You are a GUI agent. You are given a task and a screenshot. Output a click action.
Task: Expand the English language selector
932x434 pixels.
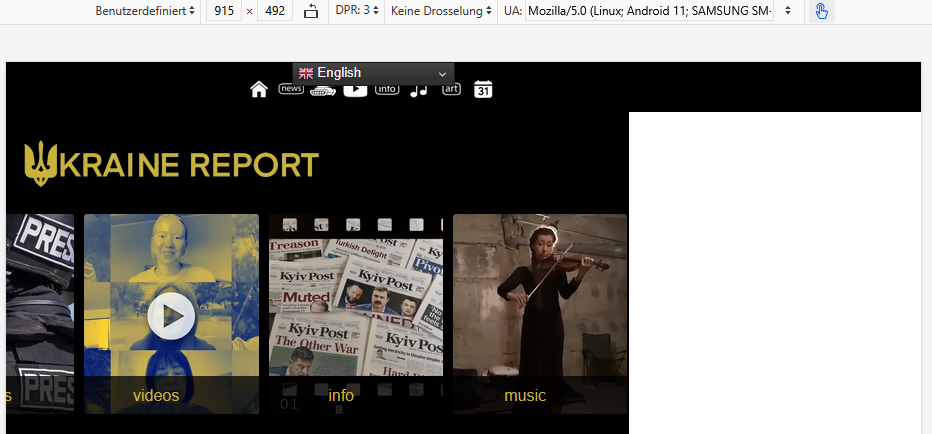[x=373, y=73]
